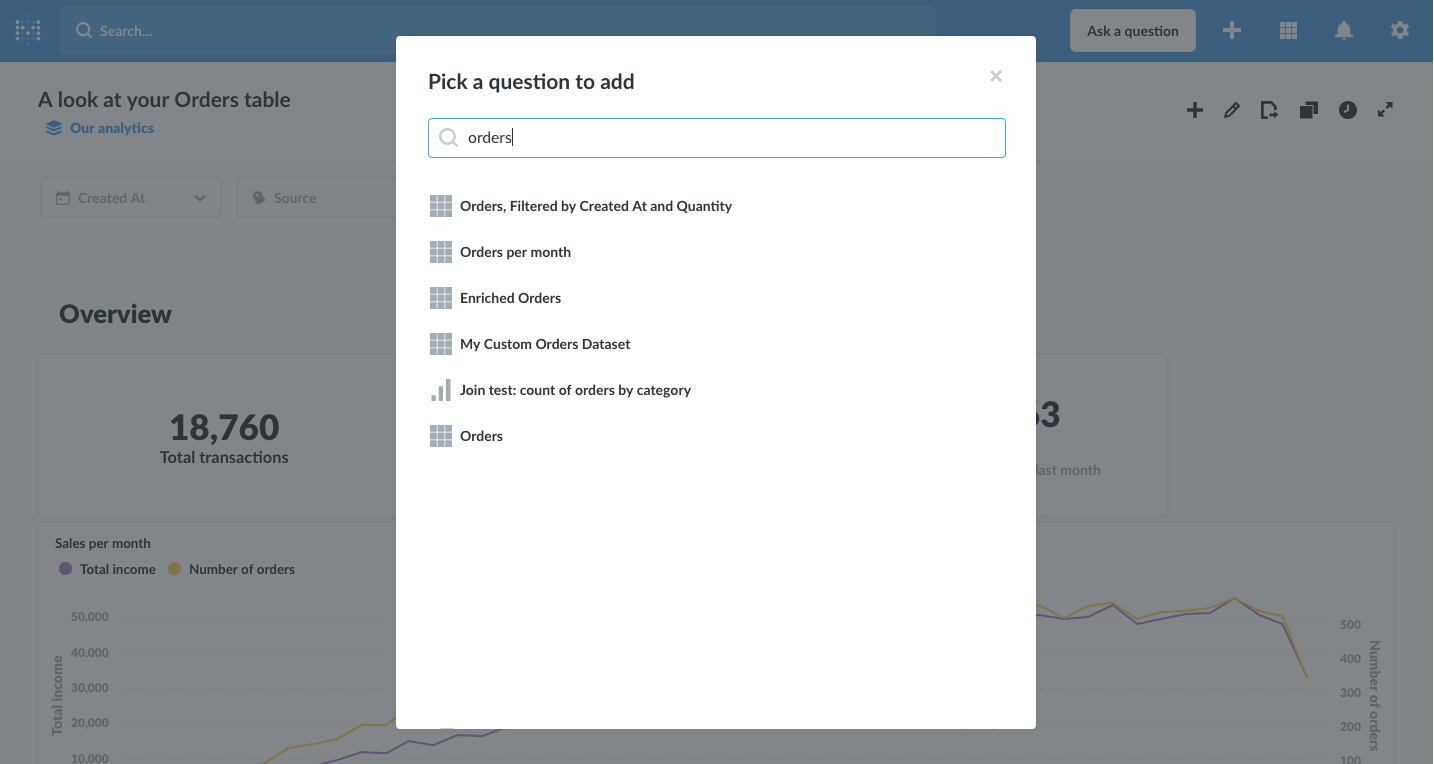
Task: Open the Source filter dropdown
Action: [295, 197]
